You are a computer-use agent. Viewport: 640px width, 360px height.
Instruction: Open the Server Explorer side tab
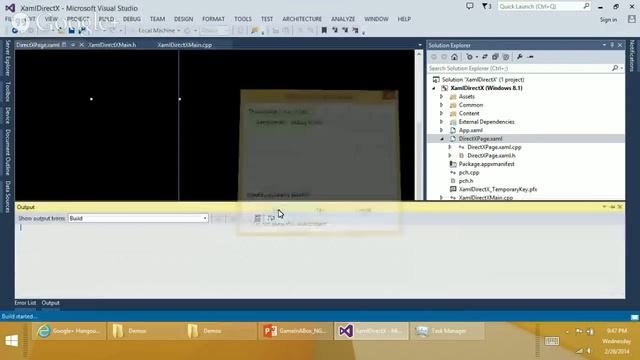(x=7, y=58)
